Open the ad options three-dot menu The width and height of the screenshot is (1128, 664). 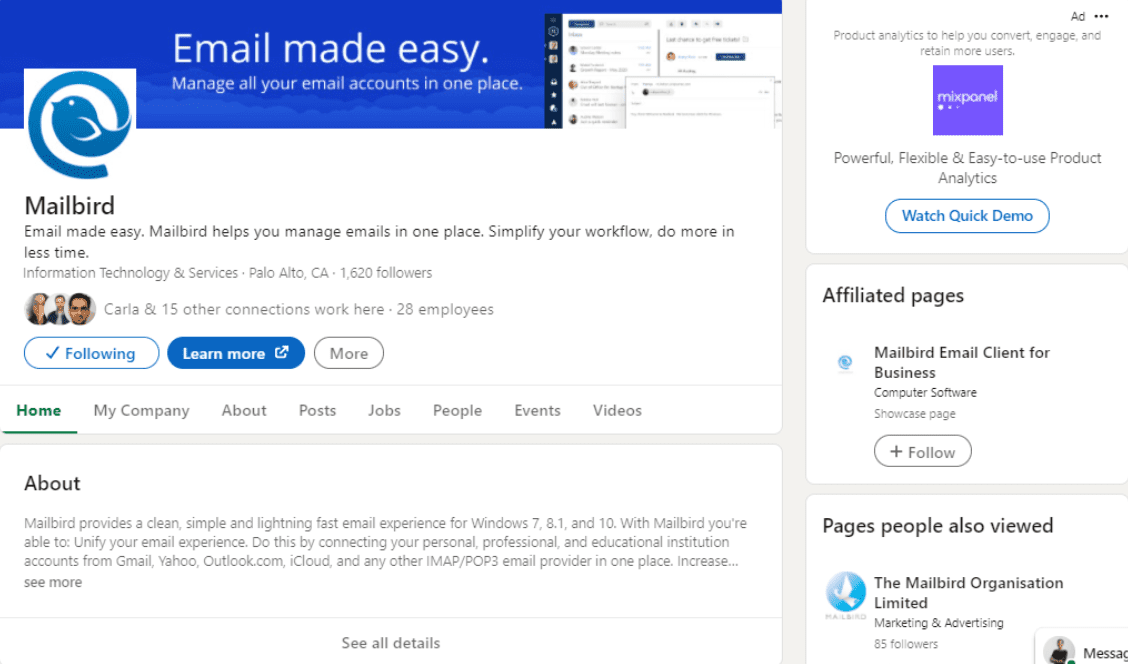tap(1101, 16)
